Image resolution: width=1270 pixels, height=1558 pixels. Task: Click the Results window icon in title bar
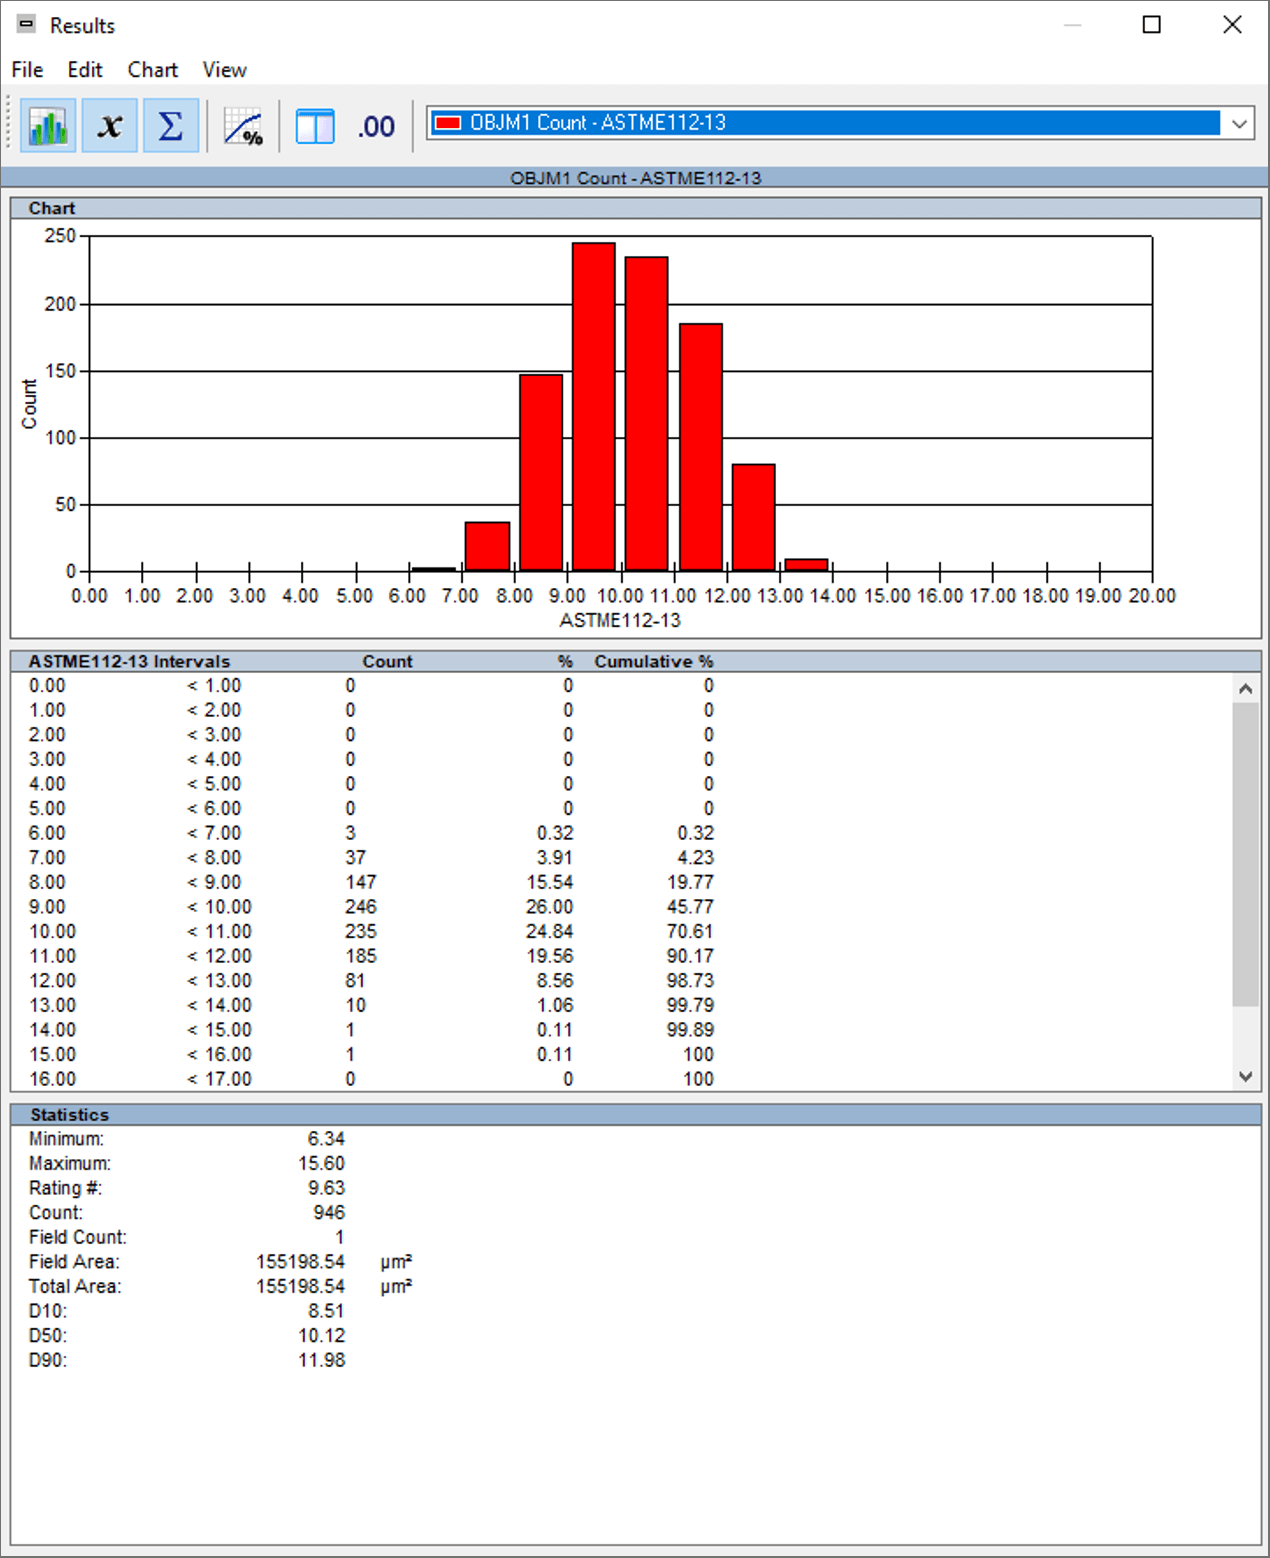[26, 25]
